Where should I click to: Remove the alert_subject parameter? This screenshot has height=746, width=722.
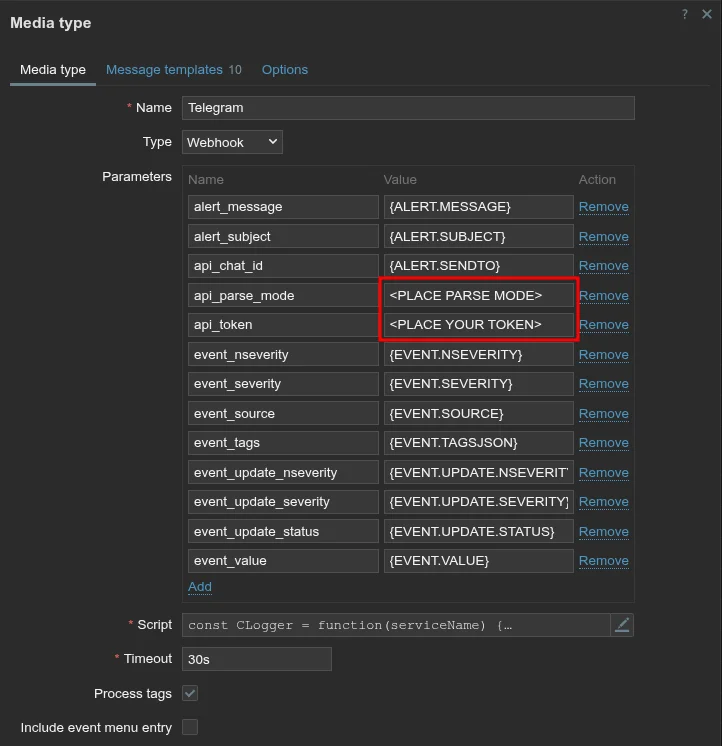tap(604, 236)
